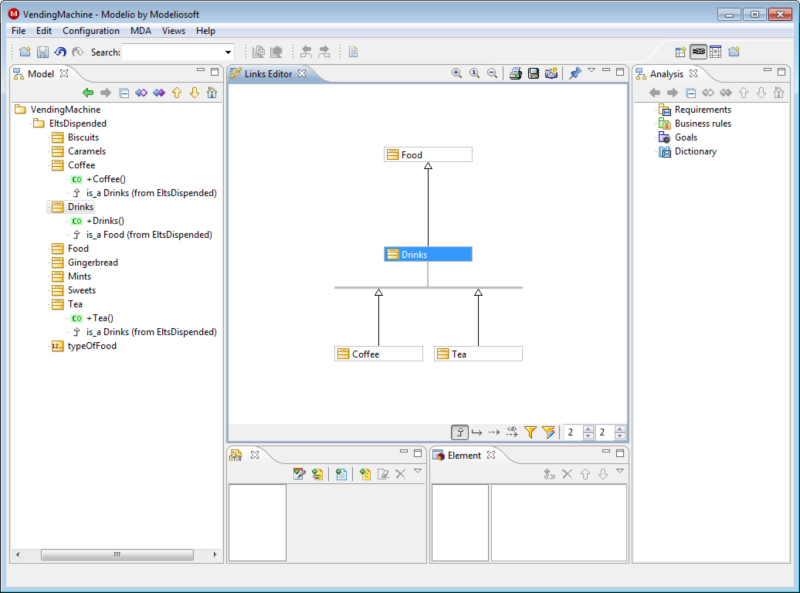
Task: Select Business rules in Analysis panel
Action: click(x=702, y=124)
